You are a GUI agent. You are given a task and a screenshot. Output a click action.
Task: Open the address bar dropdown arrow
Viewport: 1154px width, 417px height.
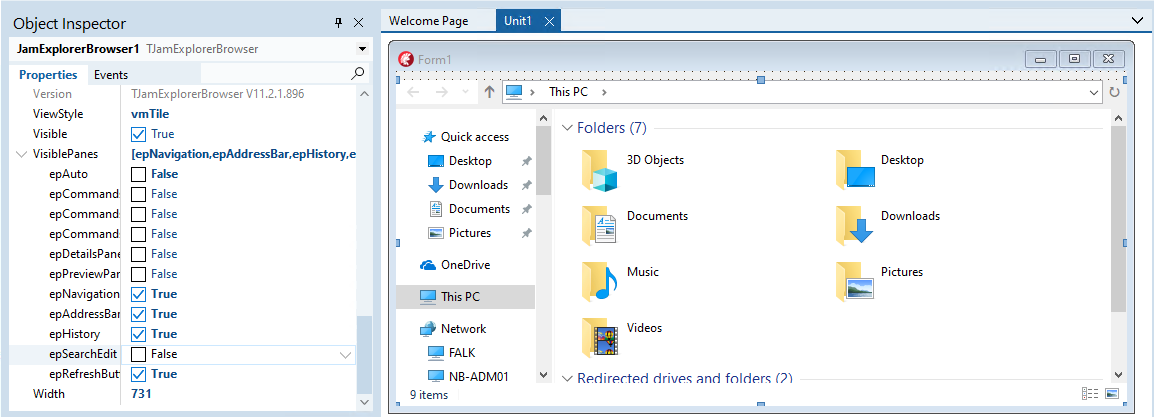tap(1094, 93)
